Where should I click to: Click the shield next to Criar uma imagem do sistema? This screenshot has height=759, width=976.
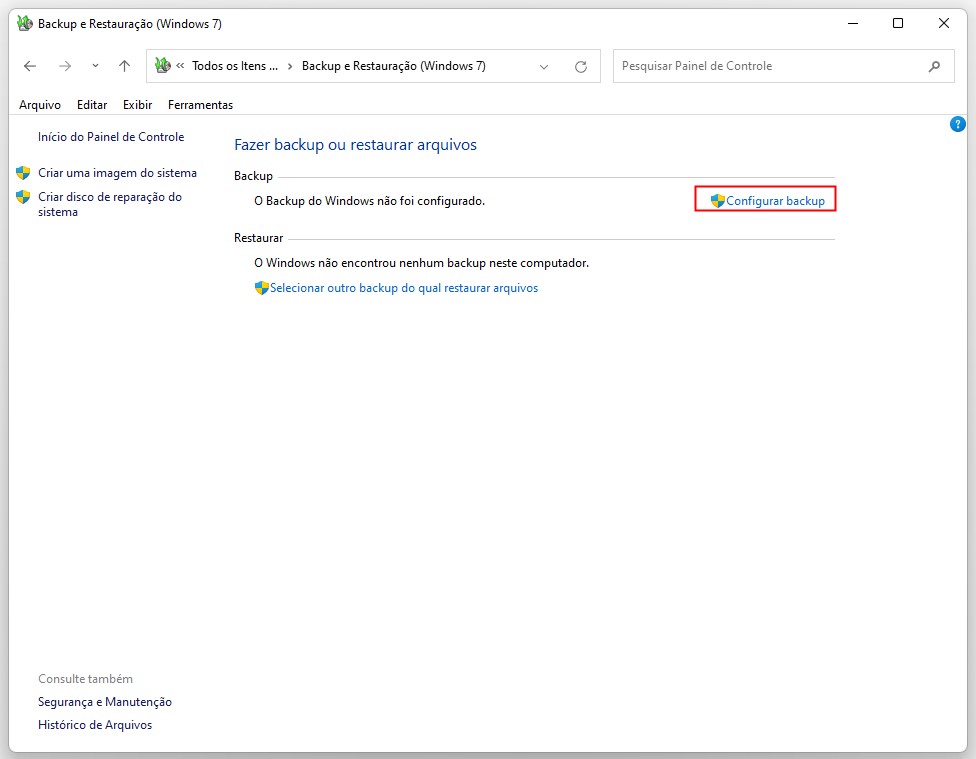click(22, 172)
